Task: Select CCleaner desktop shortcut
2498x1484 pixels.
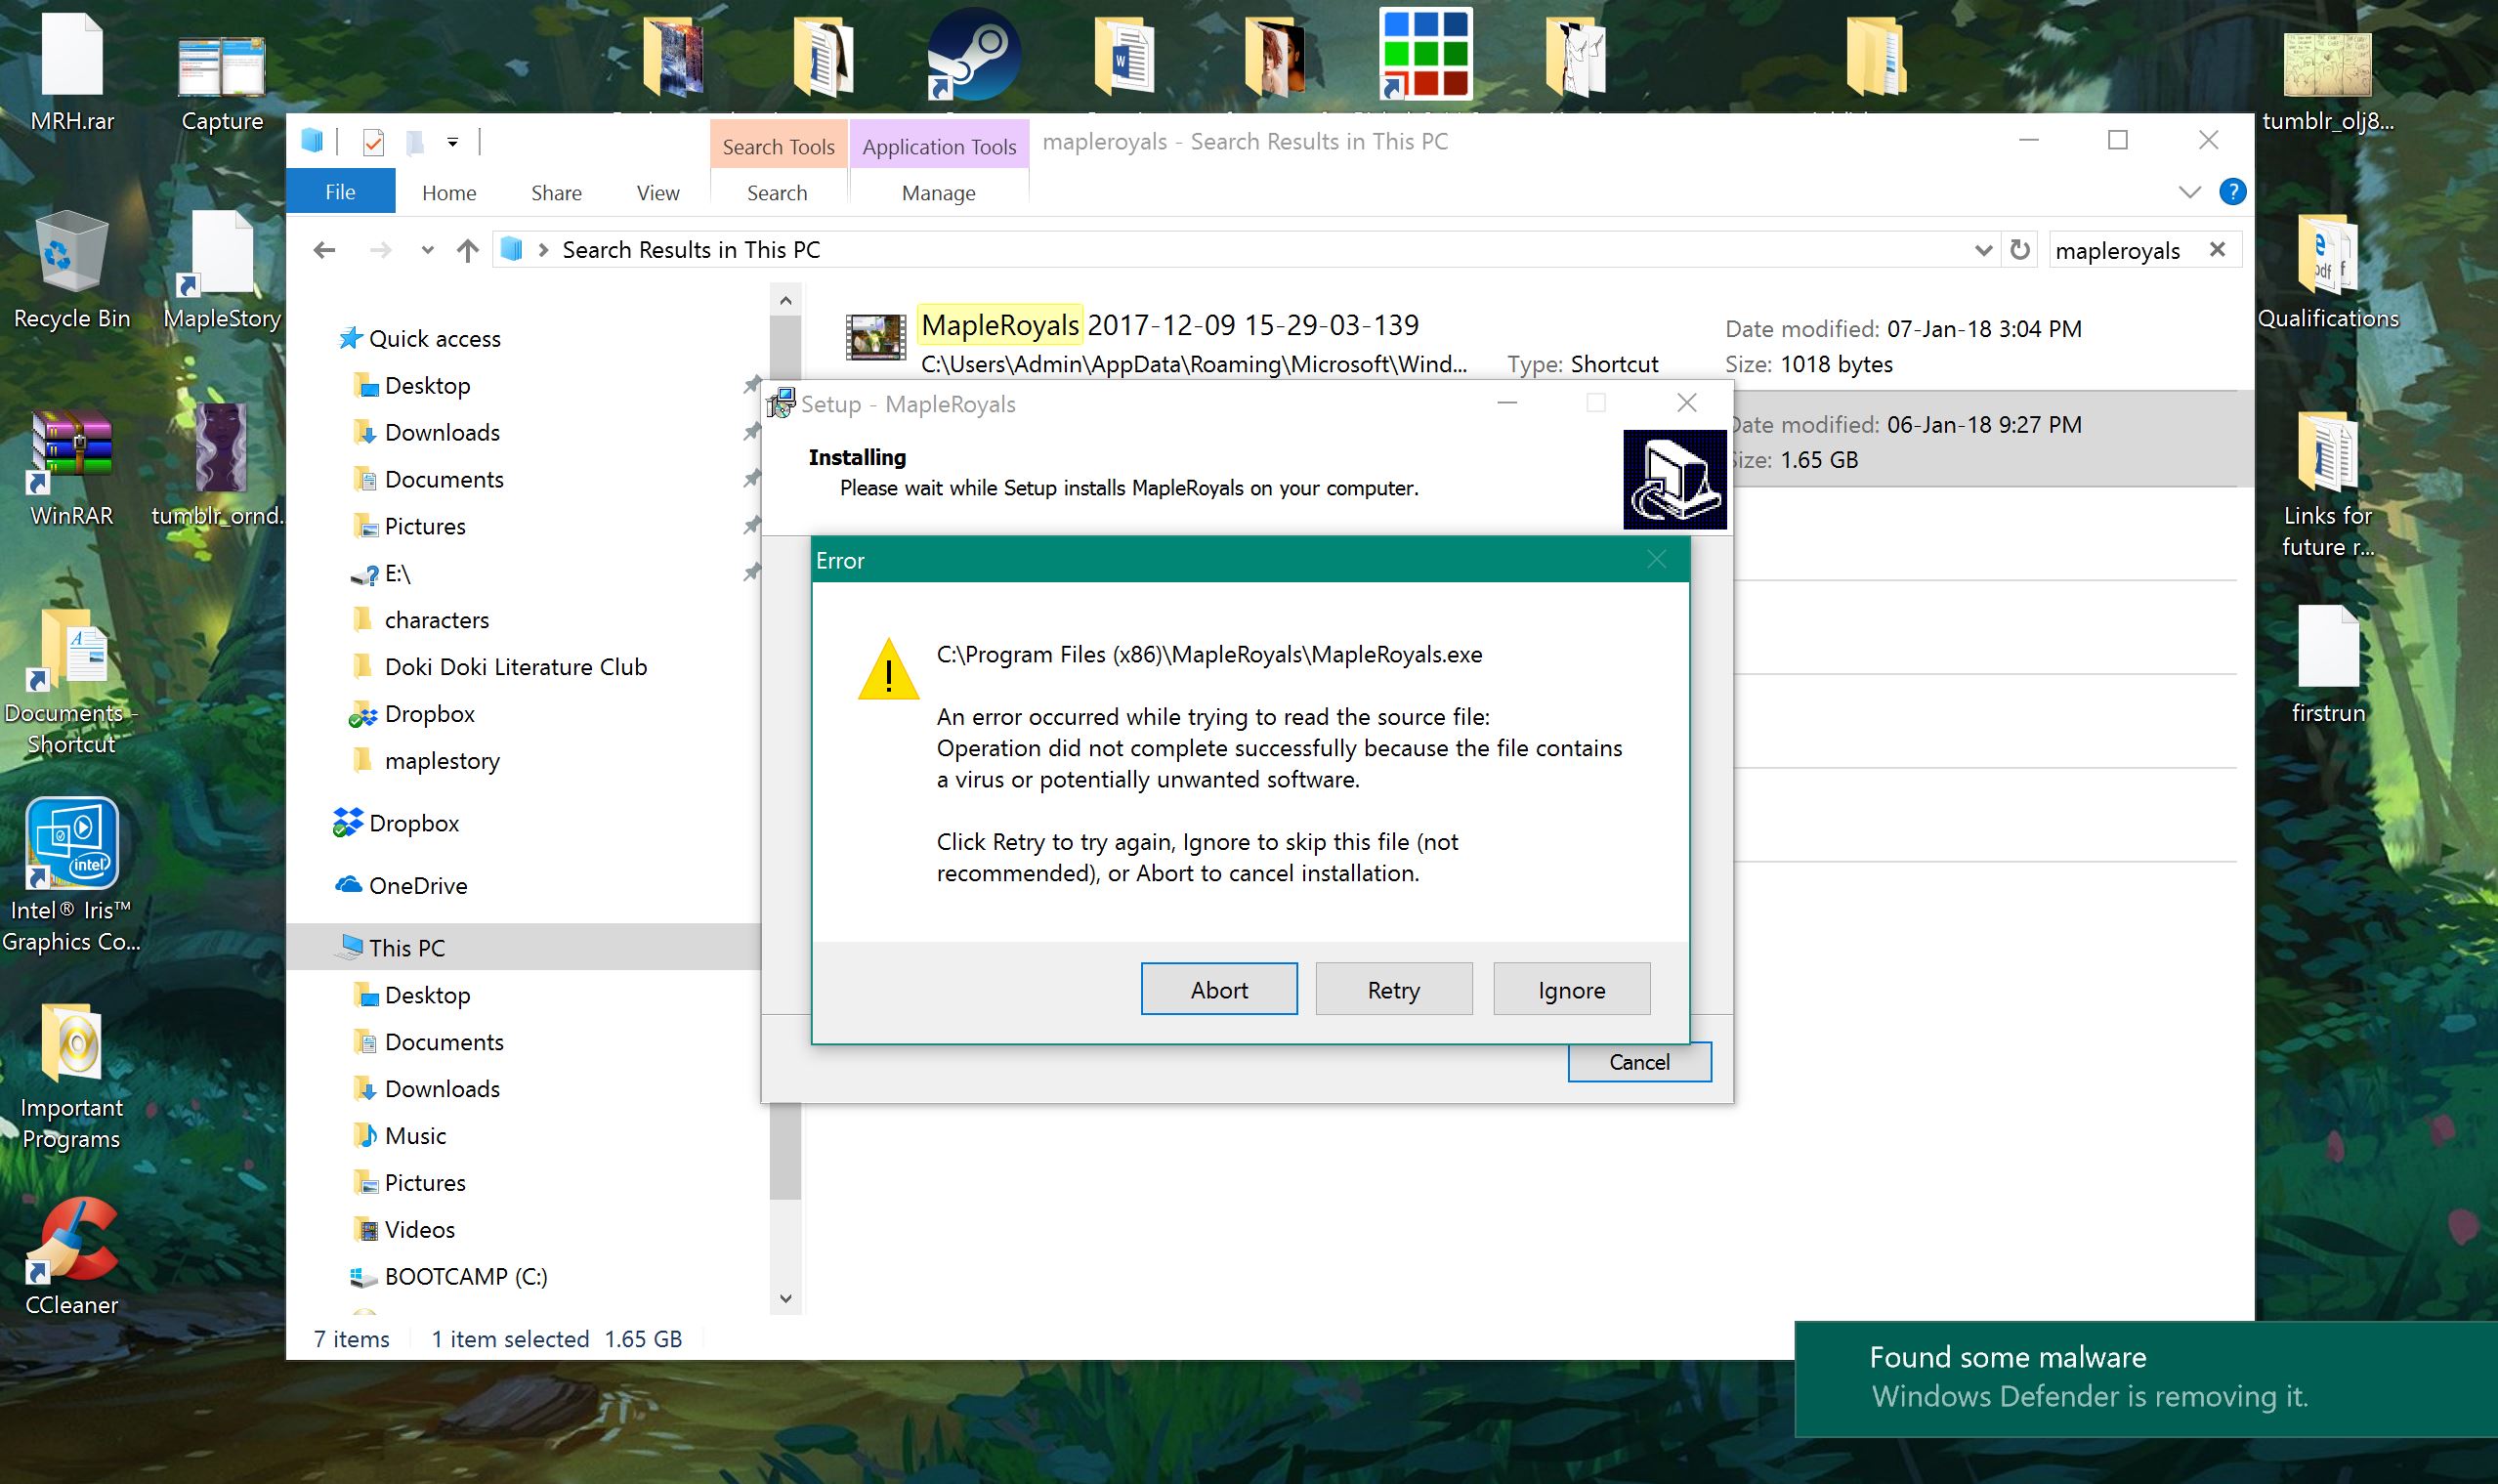Action: point(72,1257)
